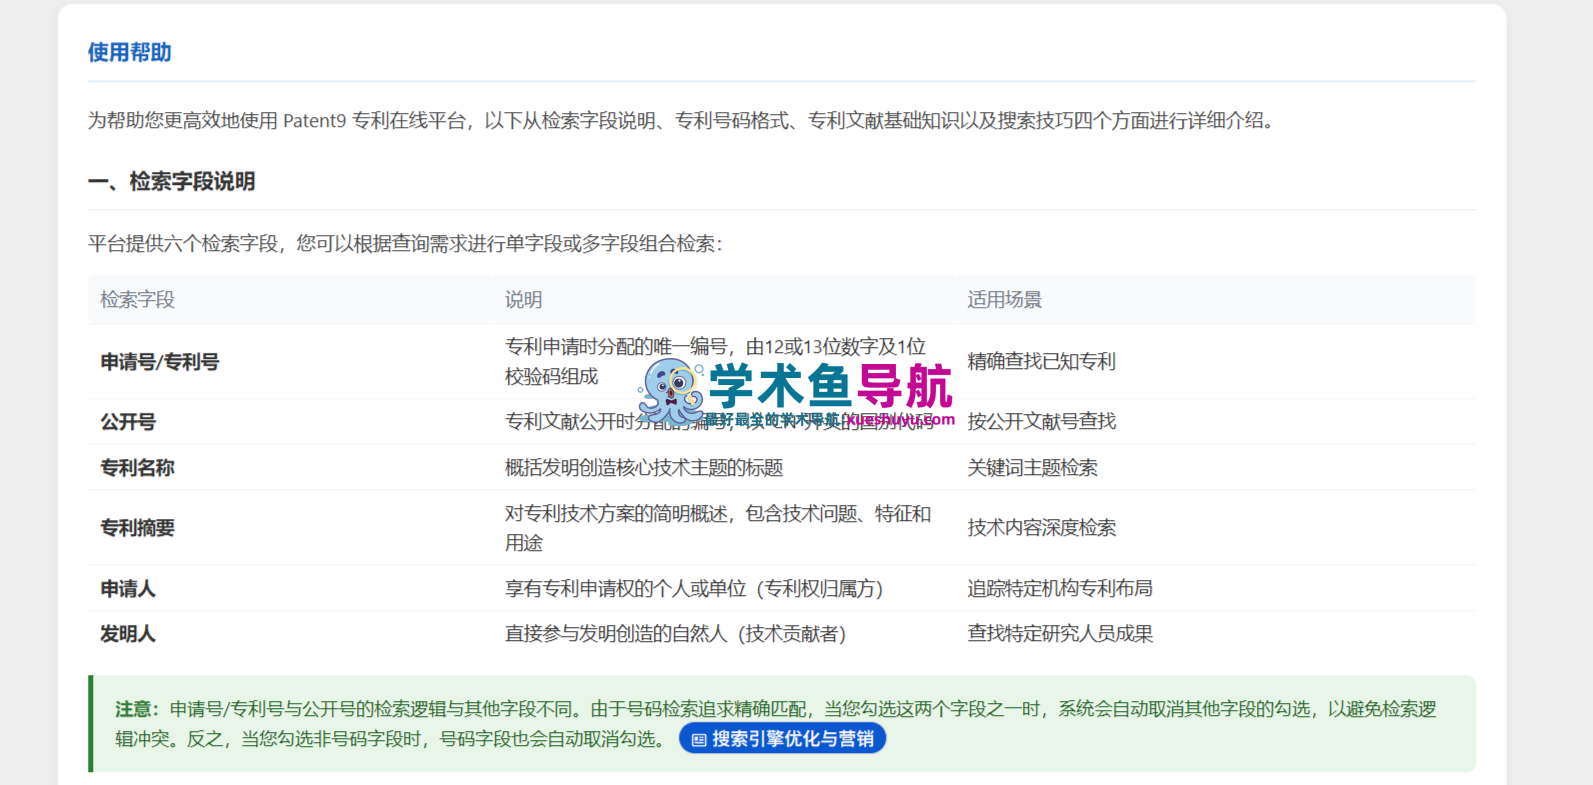Click the 使用帮助 heading
The image size is (1593, 785).
(129, 52)
